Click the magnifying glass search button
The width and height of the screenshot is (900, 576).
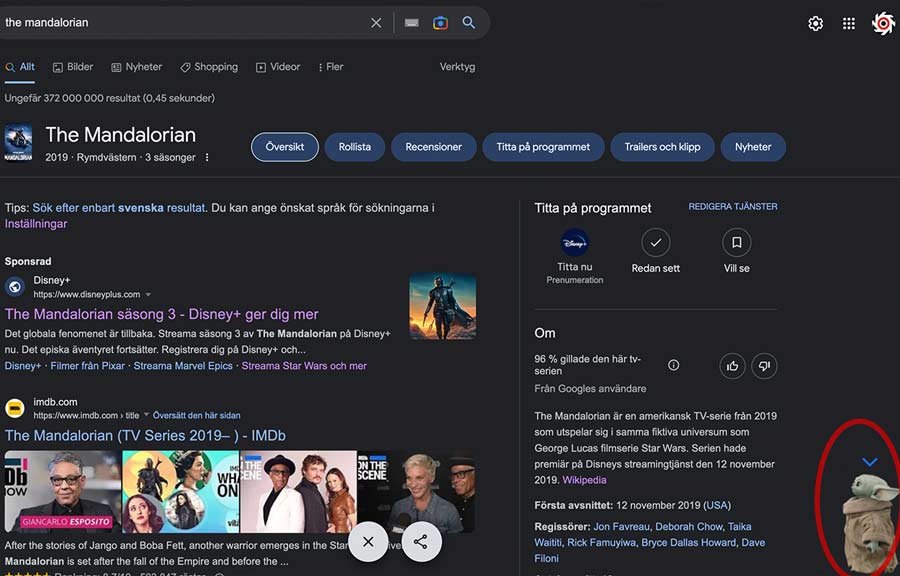coord(468,23)
